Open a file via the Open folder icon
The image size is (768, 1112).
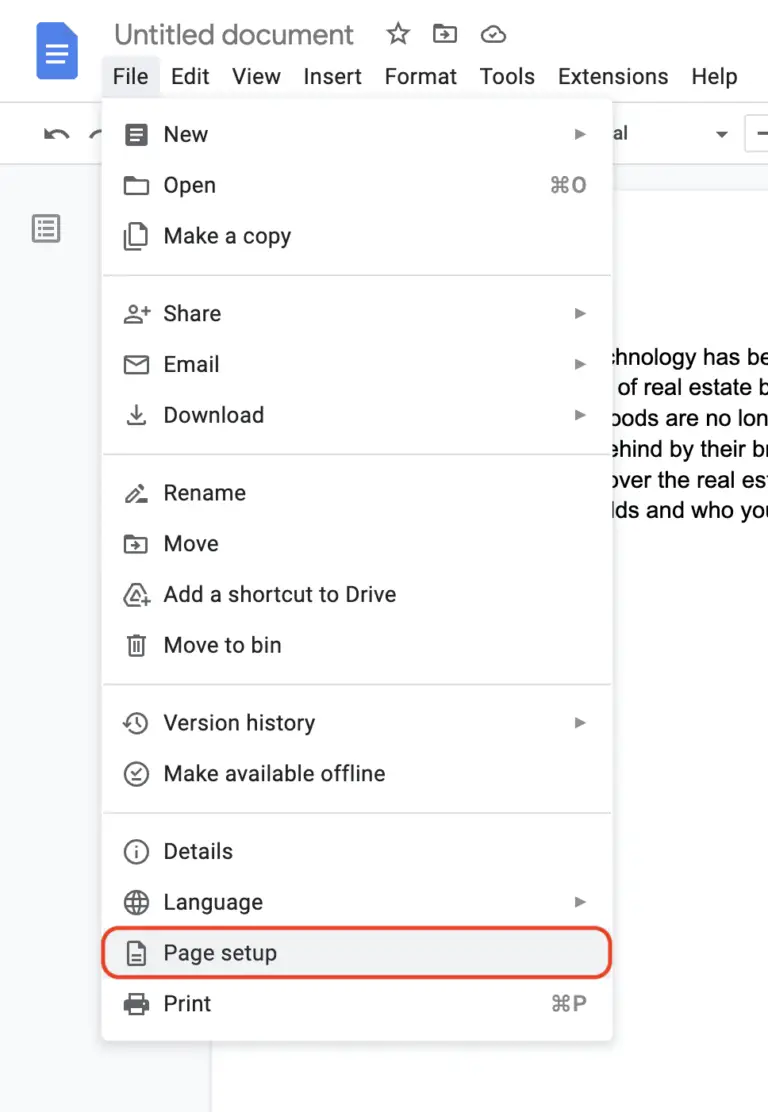click(x=136, y=185)
